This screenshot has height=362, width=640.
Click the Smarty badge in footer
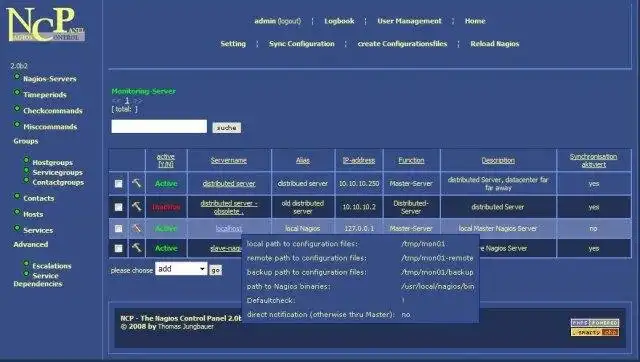[595, 332]
